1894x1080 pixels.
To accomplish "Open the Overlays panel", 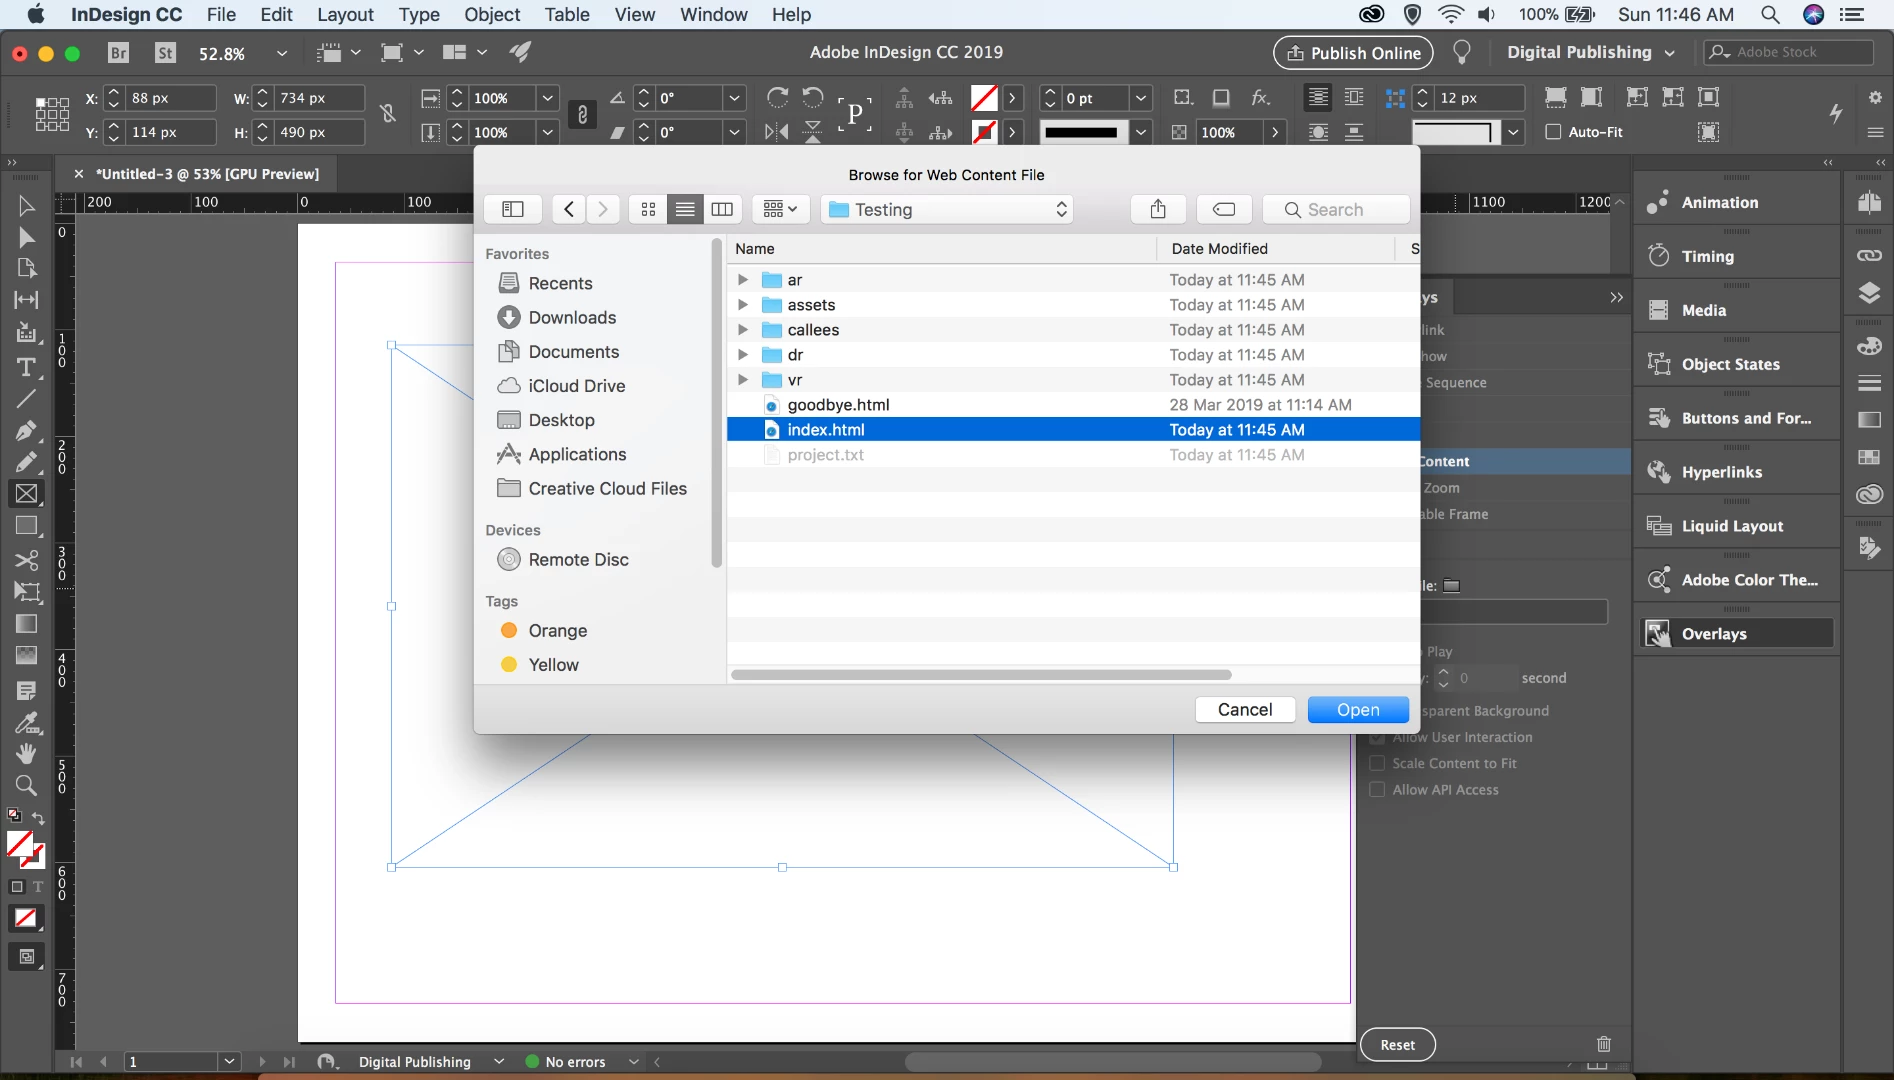I will tap(1736, 634).
